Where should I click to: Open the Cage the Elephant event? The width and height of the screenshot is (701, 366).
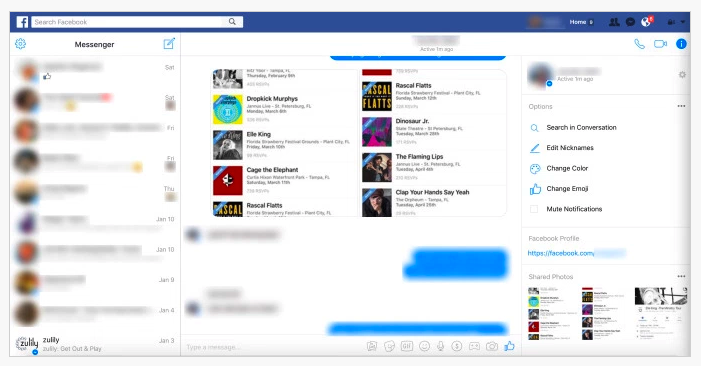[x=285, y=180]
